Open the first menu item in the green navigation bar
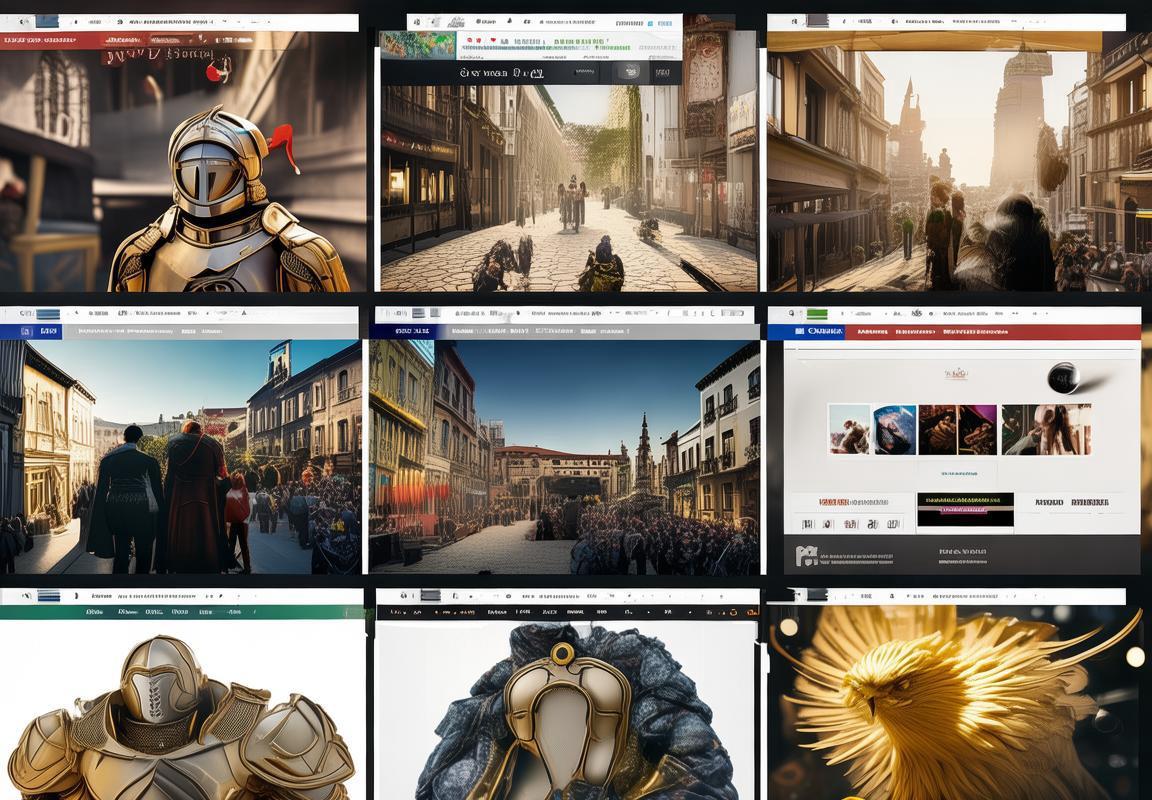 tap(95, 611)
